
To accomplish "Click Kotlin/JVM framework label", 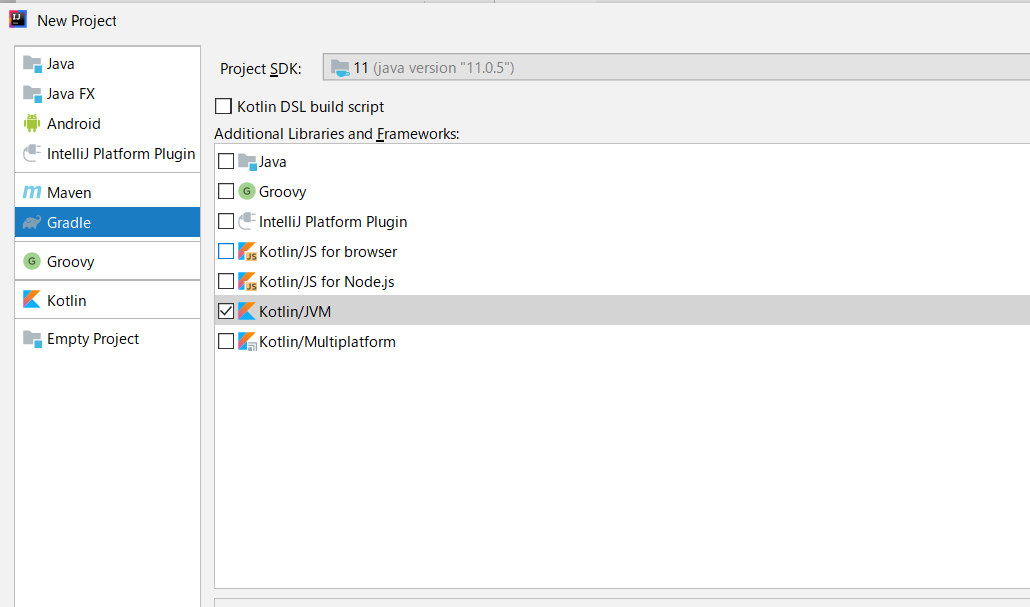I will pos(295,311).
